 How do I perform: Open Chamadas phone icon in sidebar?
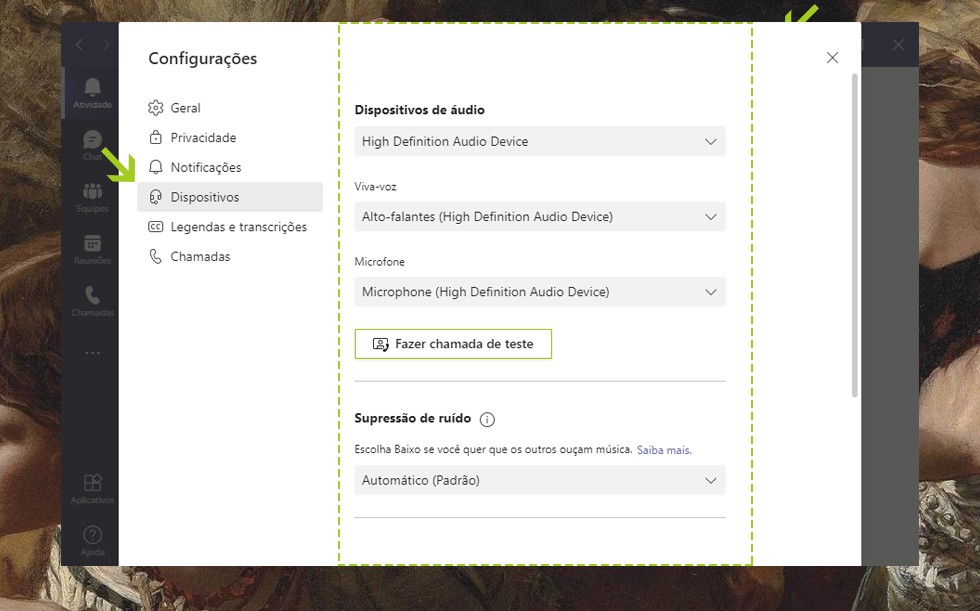click(92, 299)
